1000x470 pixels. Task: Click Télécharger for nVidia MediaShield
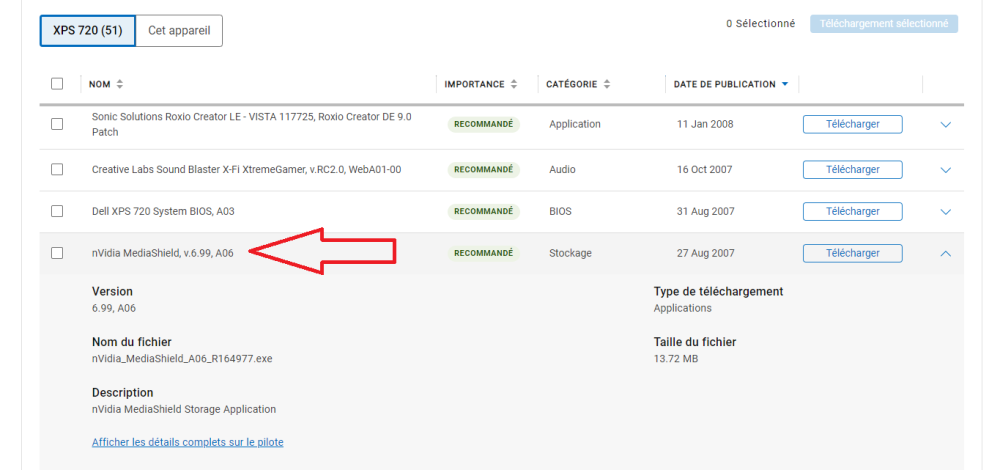[852, 253]
